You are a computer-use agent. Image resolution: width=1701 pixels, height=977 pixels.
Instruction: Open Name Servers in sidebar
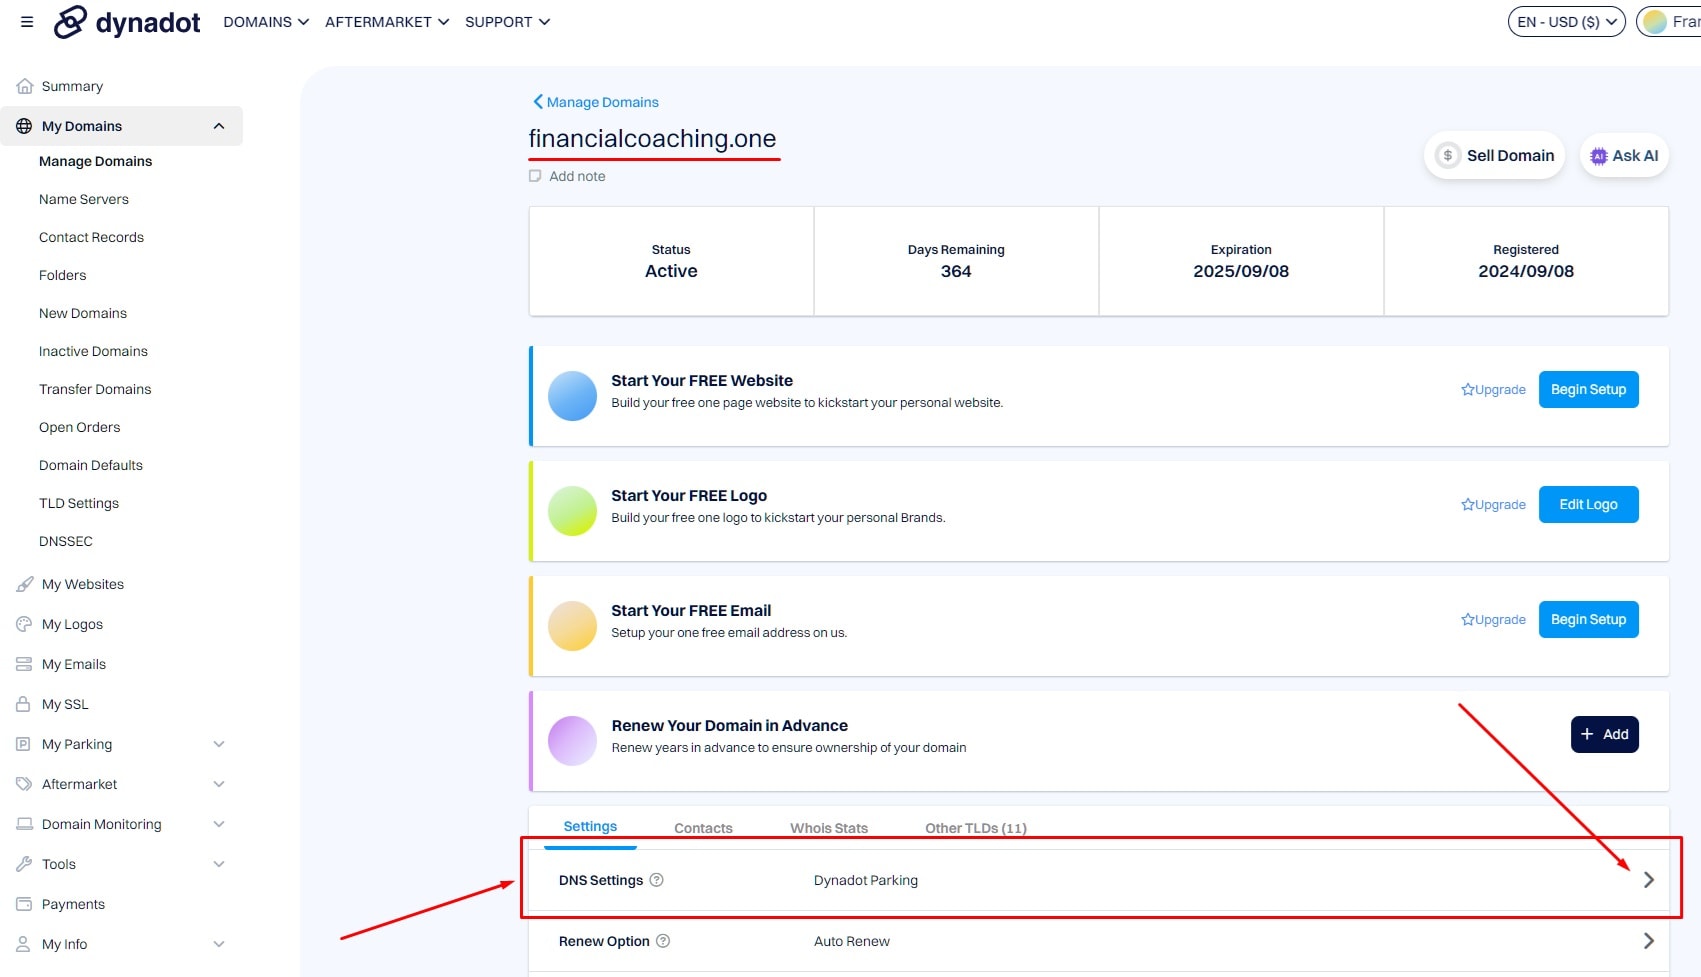click(84, 199)
